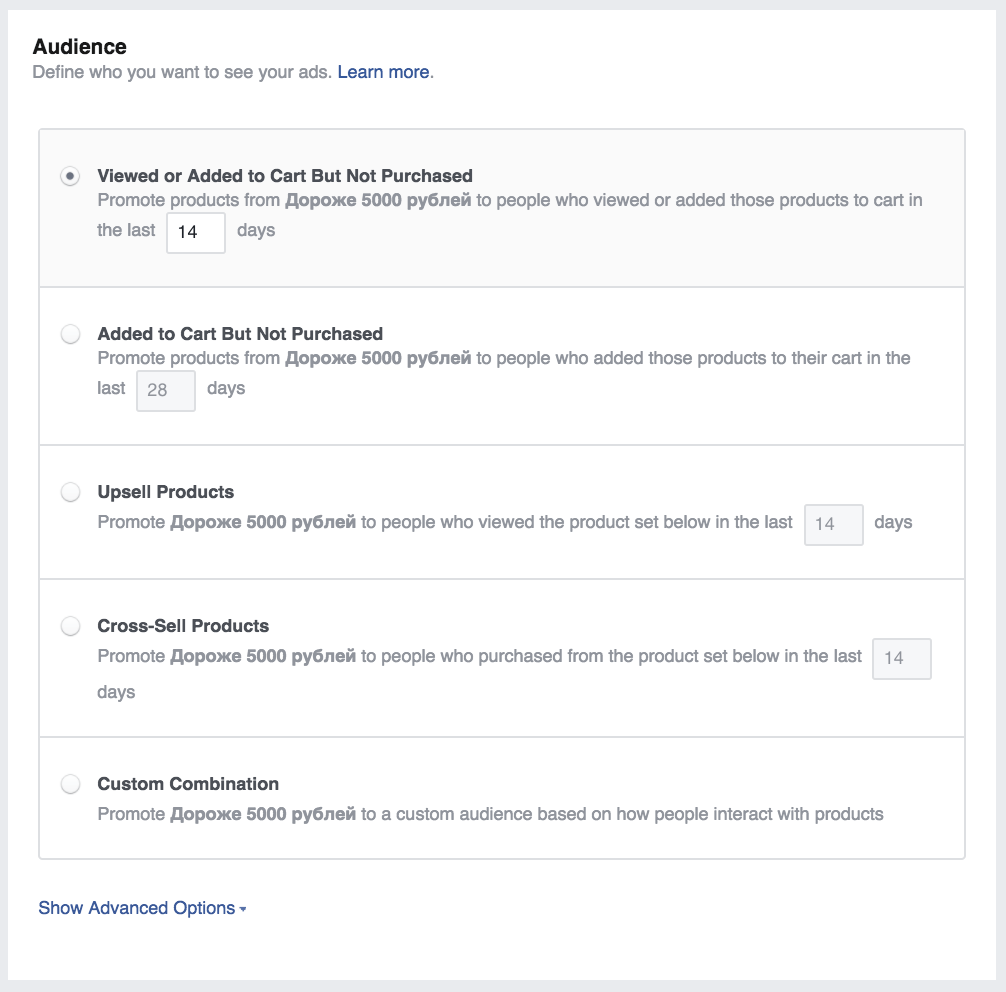Click the Upsell Products heading
1006x992 pixels.
tap(166, 492)
